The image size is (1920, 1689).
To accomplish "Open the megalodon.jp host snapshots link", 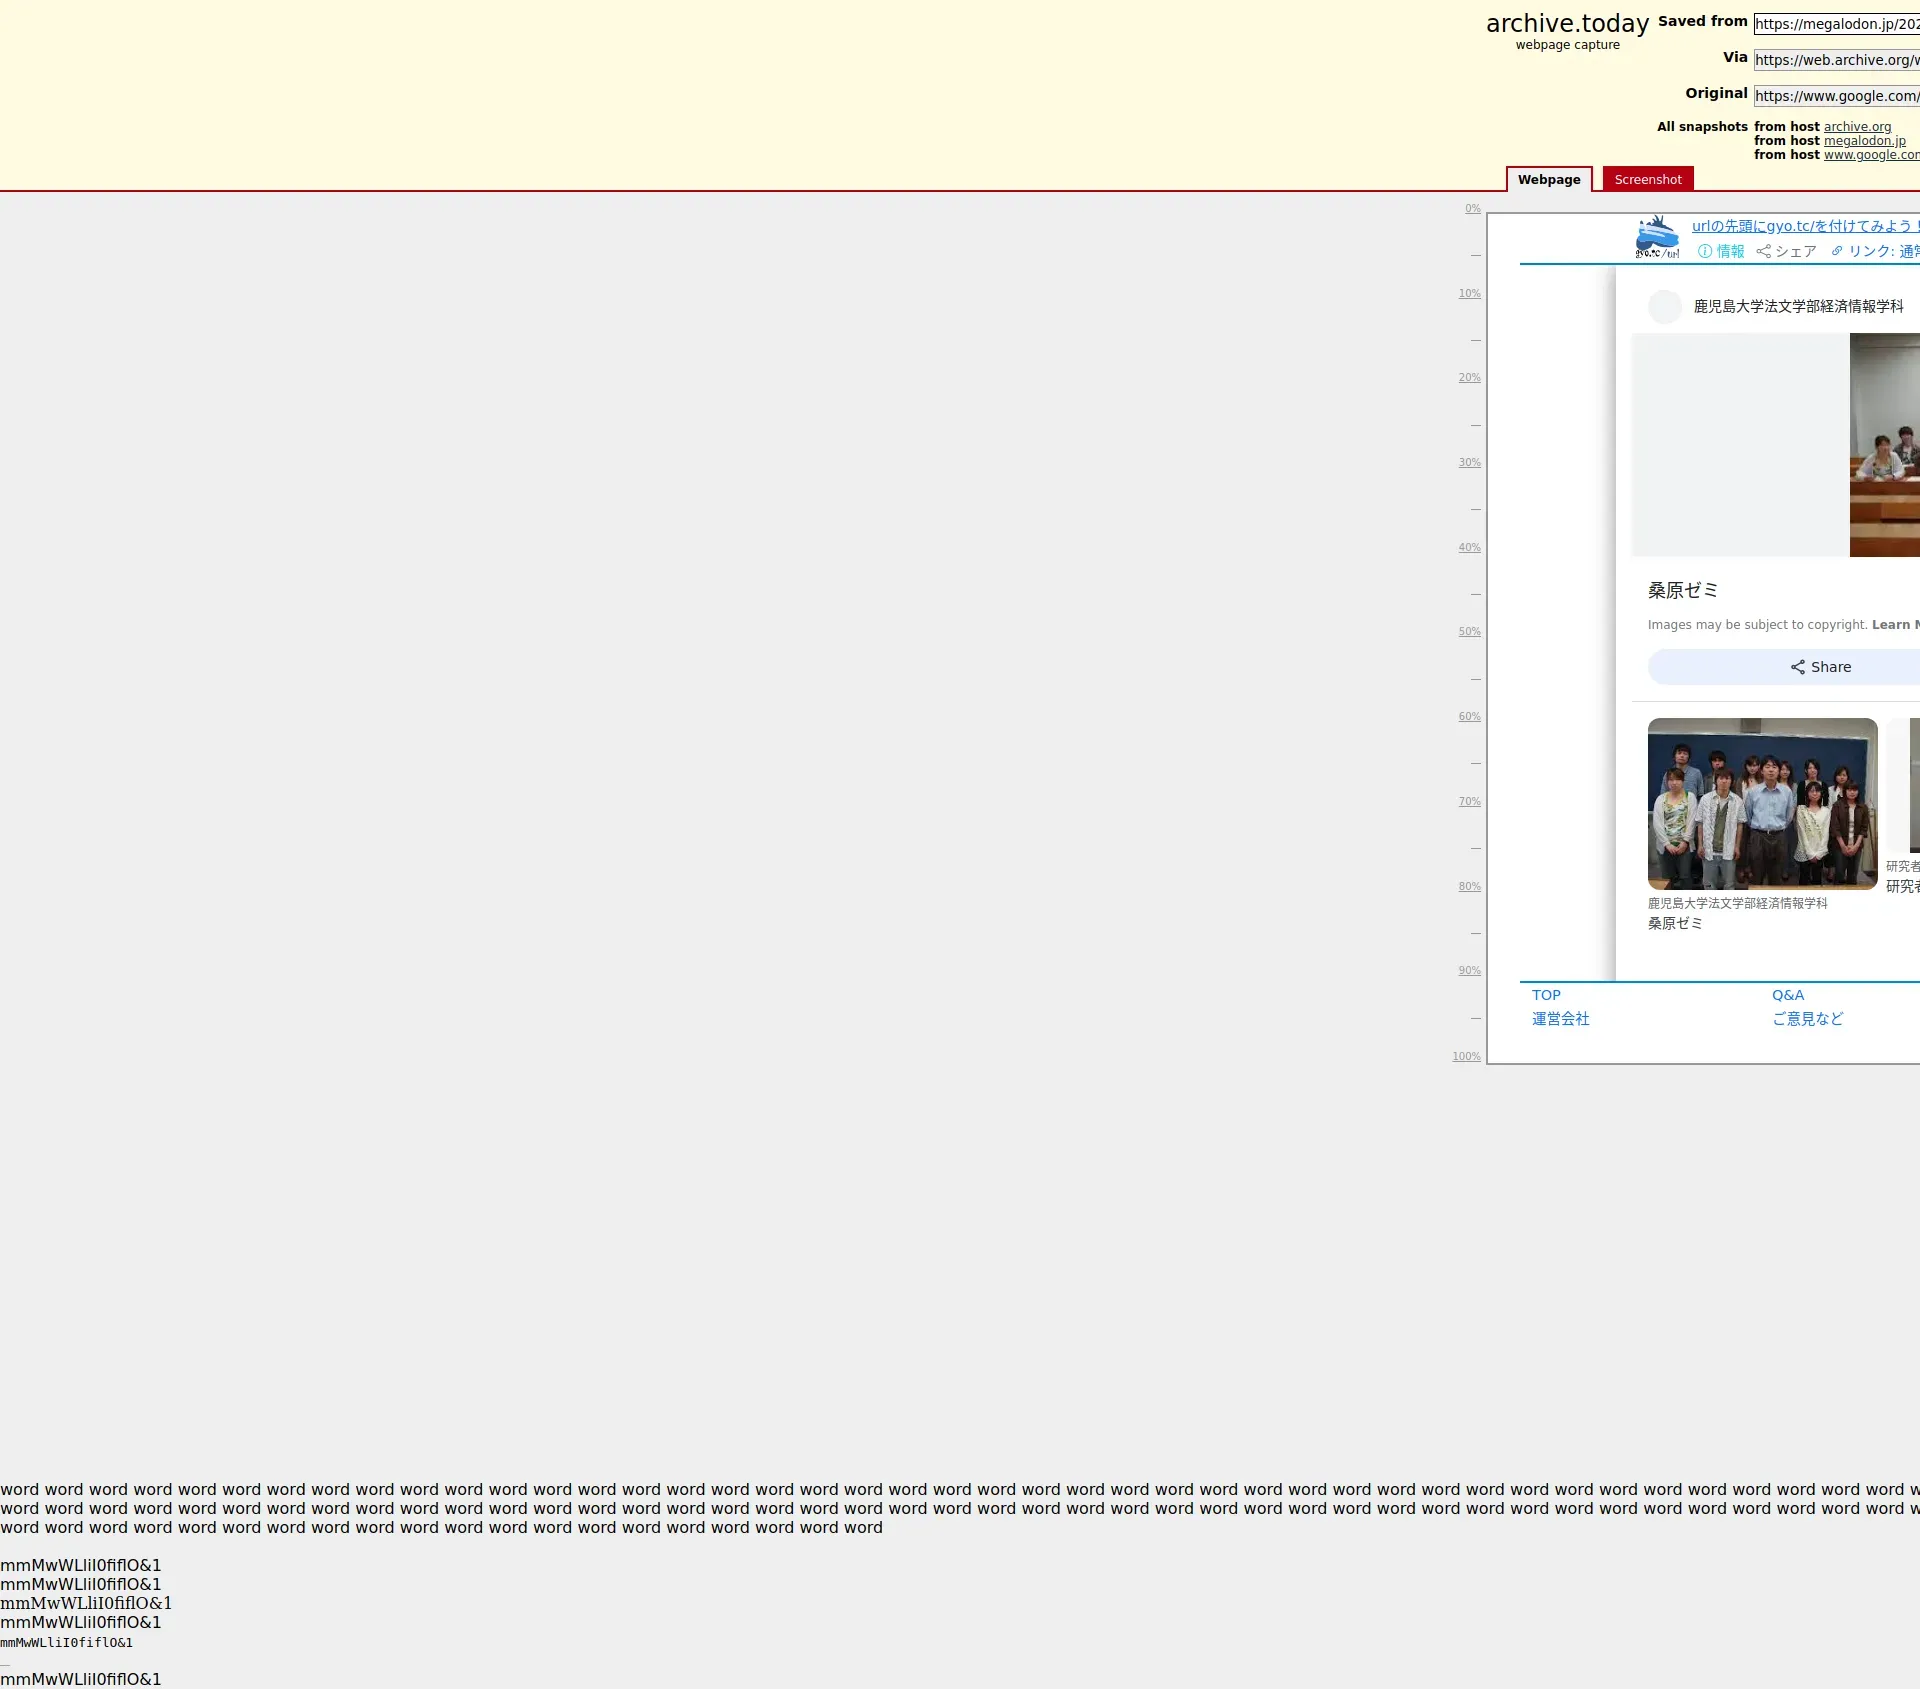I will tap(1864, 141).
